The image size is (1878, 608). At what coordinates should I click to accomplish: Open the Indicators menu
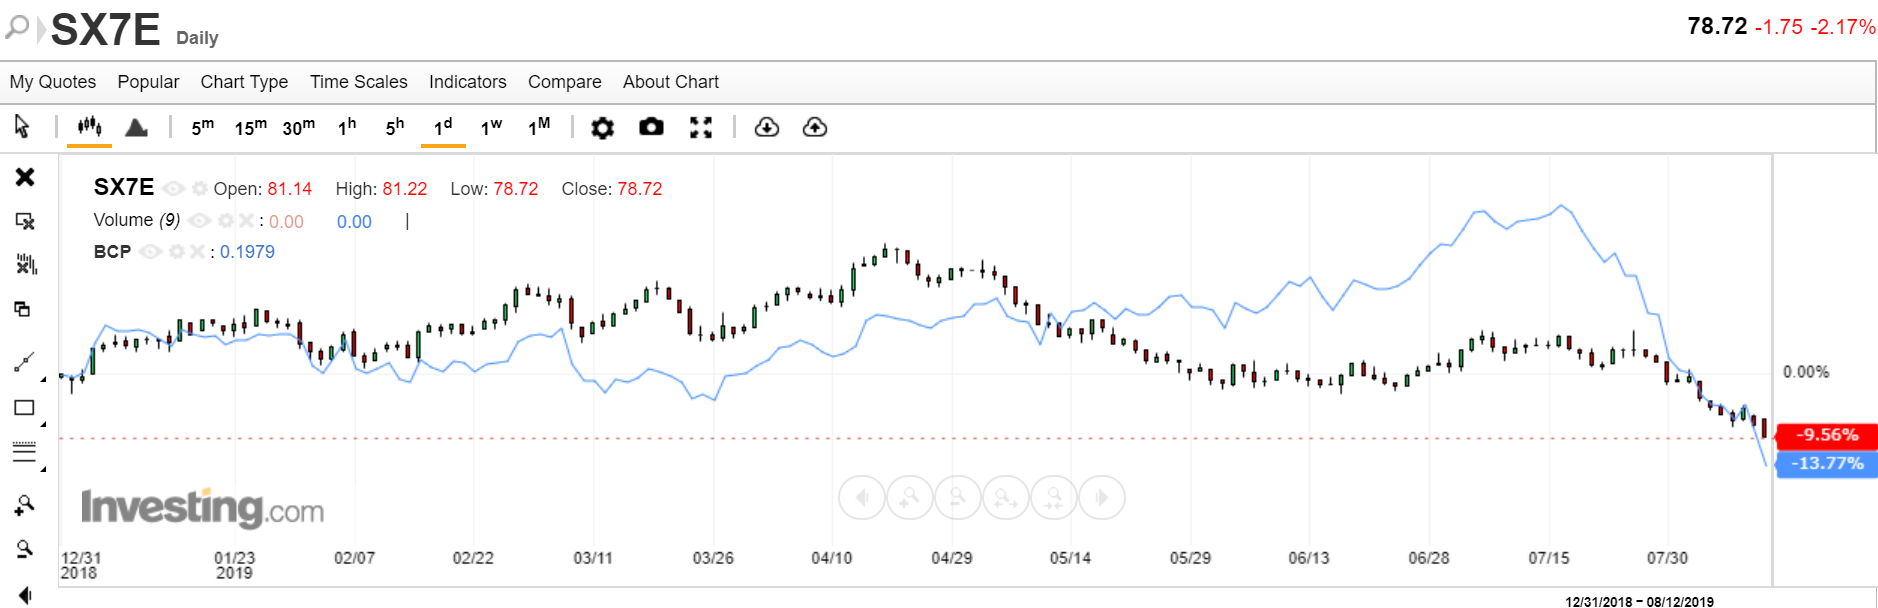click(x=467, y=82)
